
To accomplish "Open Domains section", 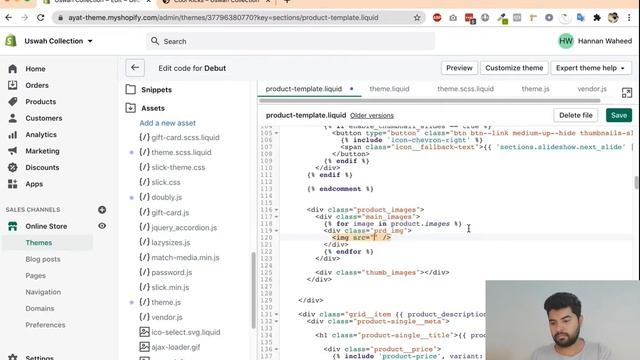I will tap(40, 309).
